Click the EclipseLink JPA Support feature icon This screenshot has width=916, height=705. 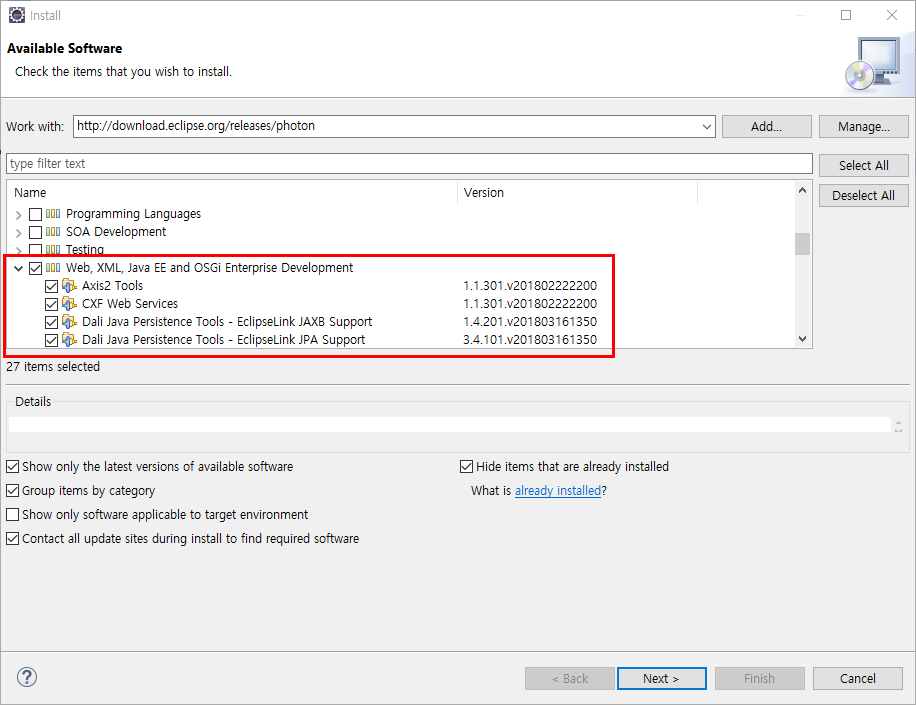coord(70,340)
